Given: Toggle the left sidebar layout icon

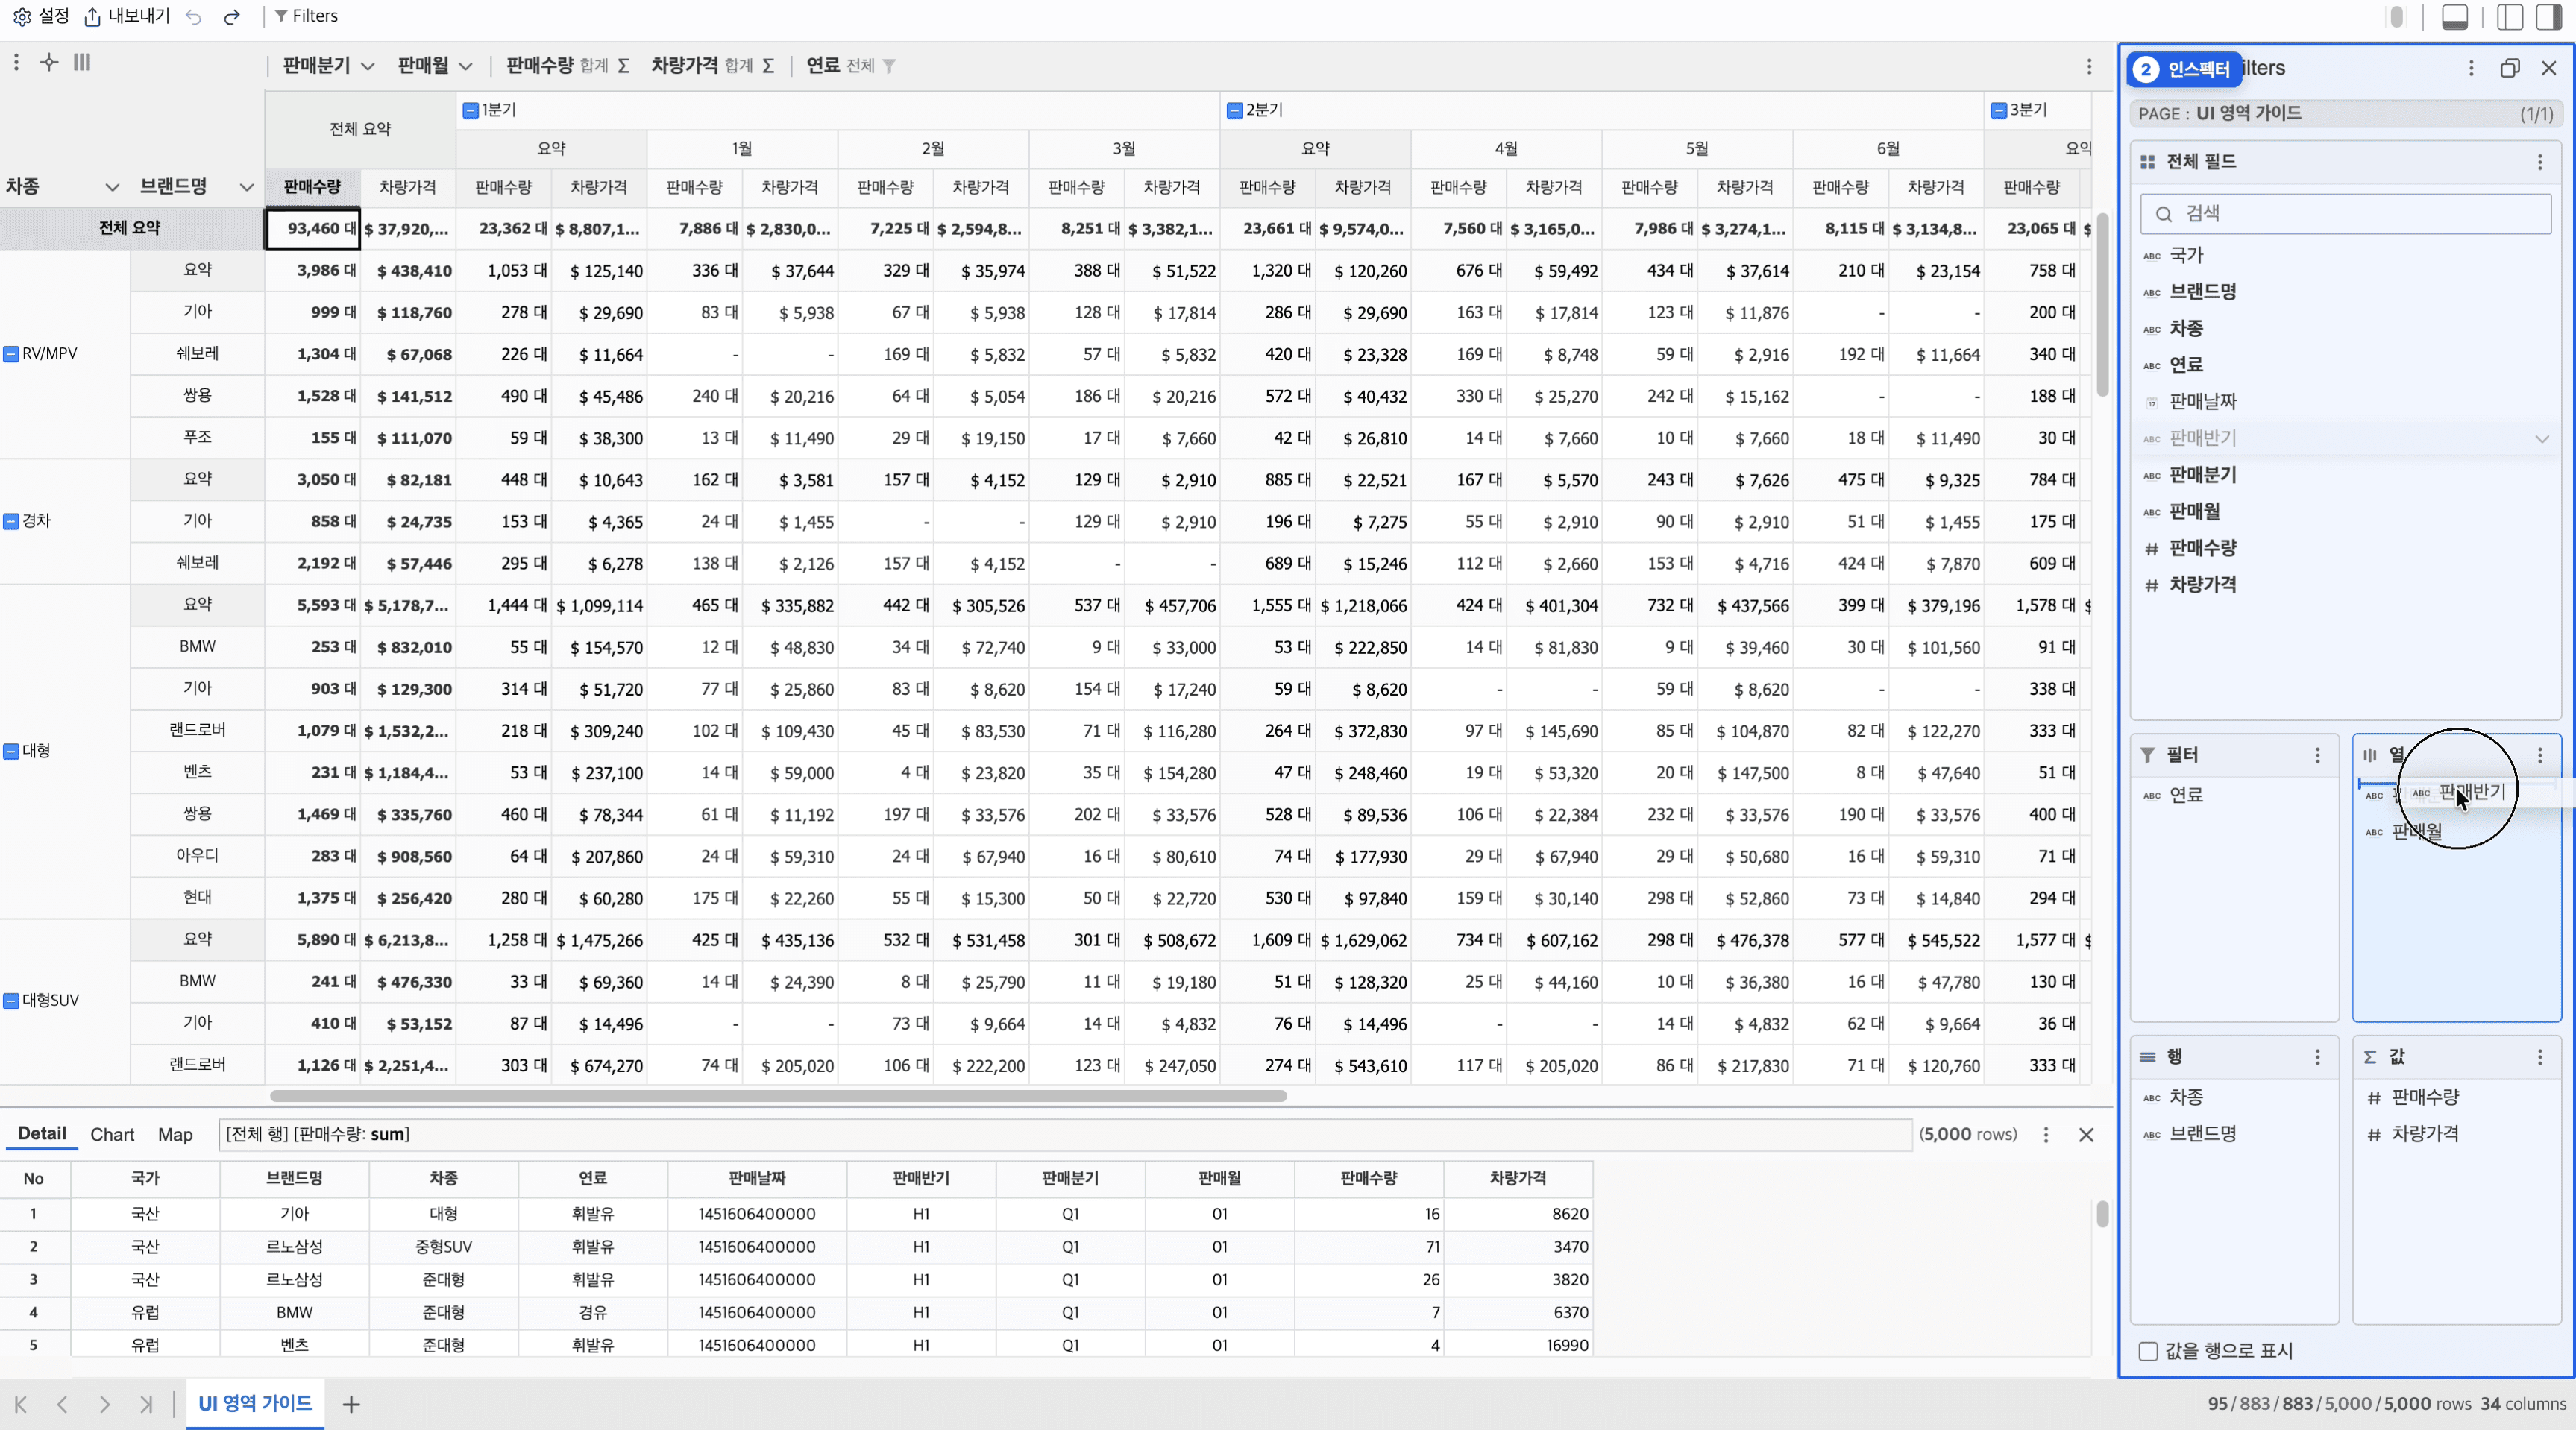Looking at the screenshot, I should [2510, 17].
